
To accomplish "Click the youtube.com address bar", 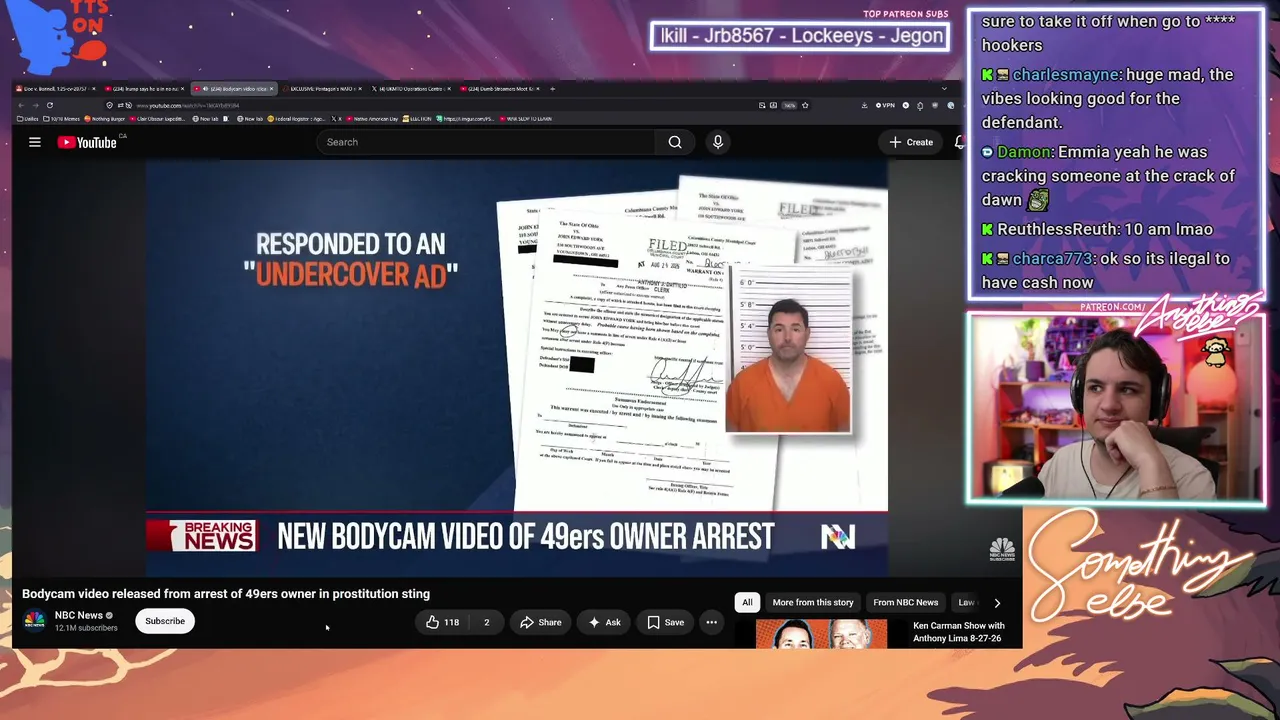I will [430, 105].
